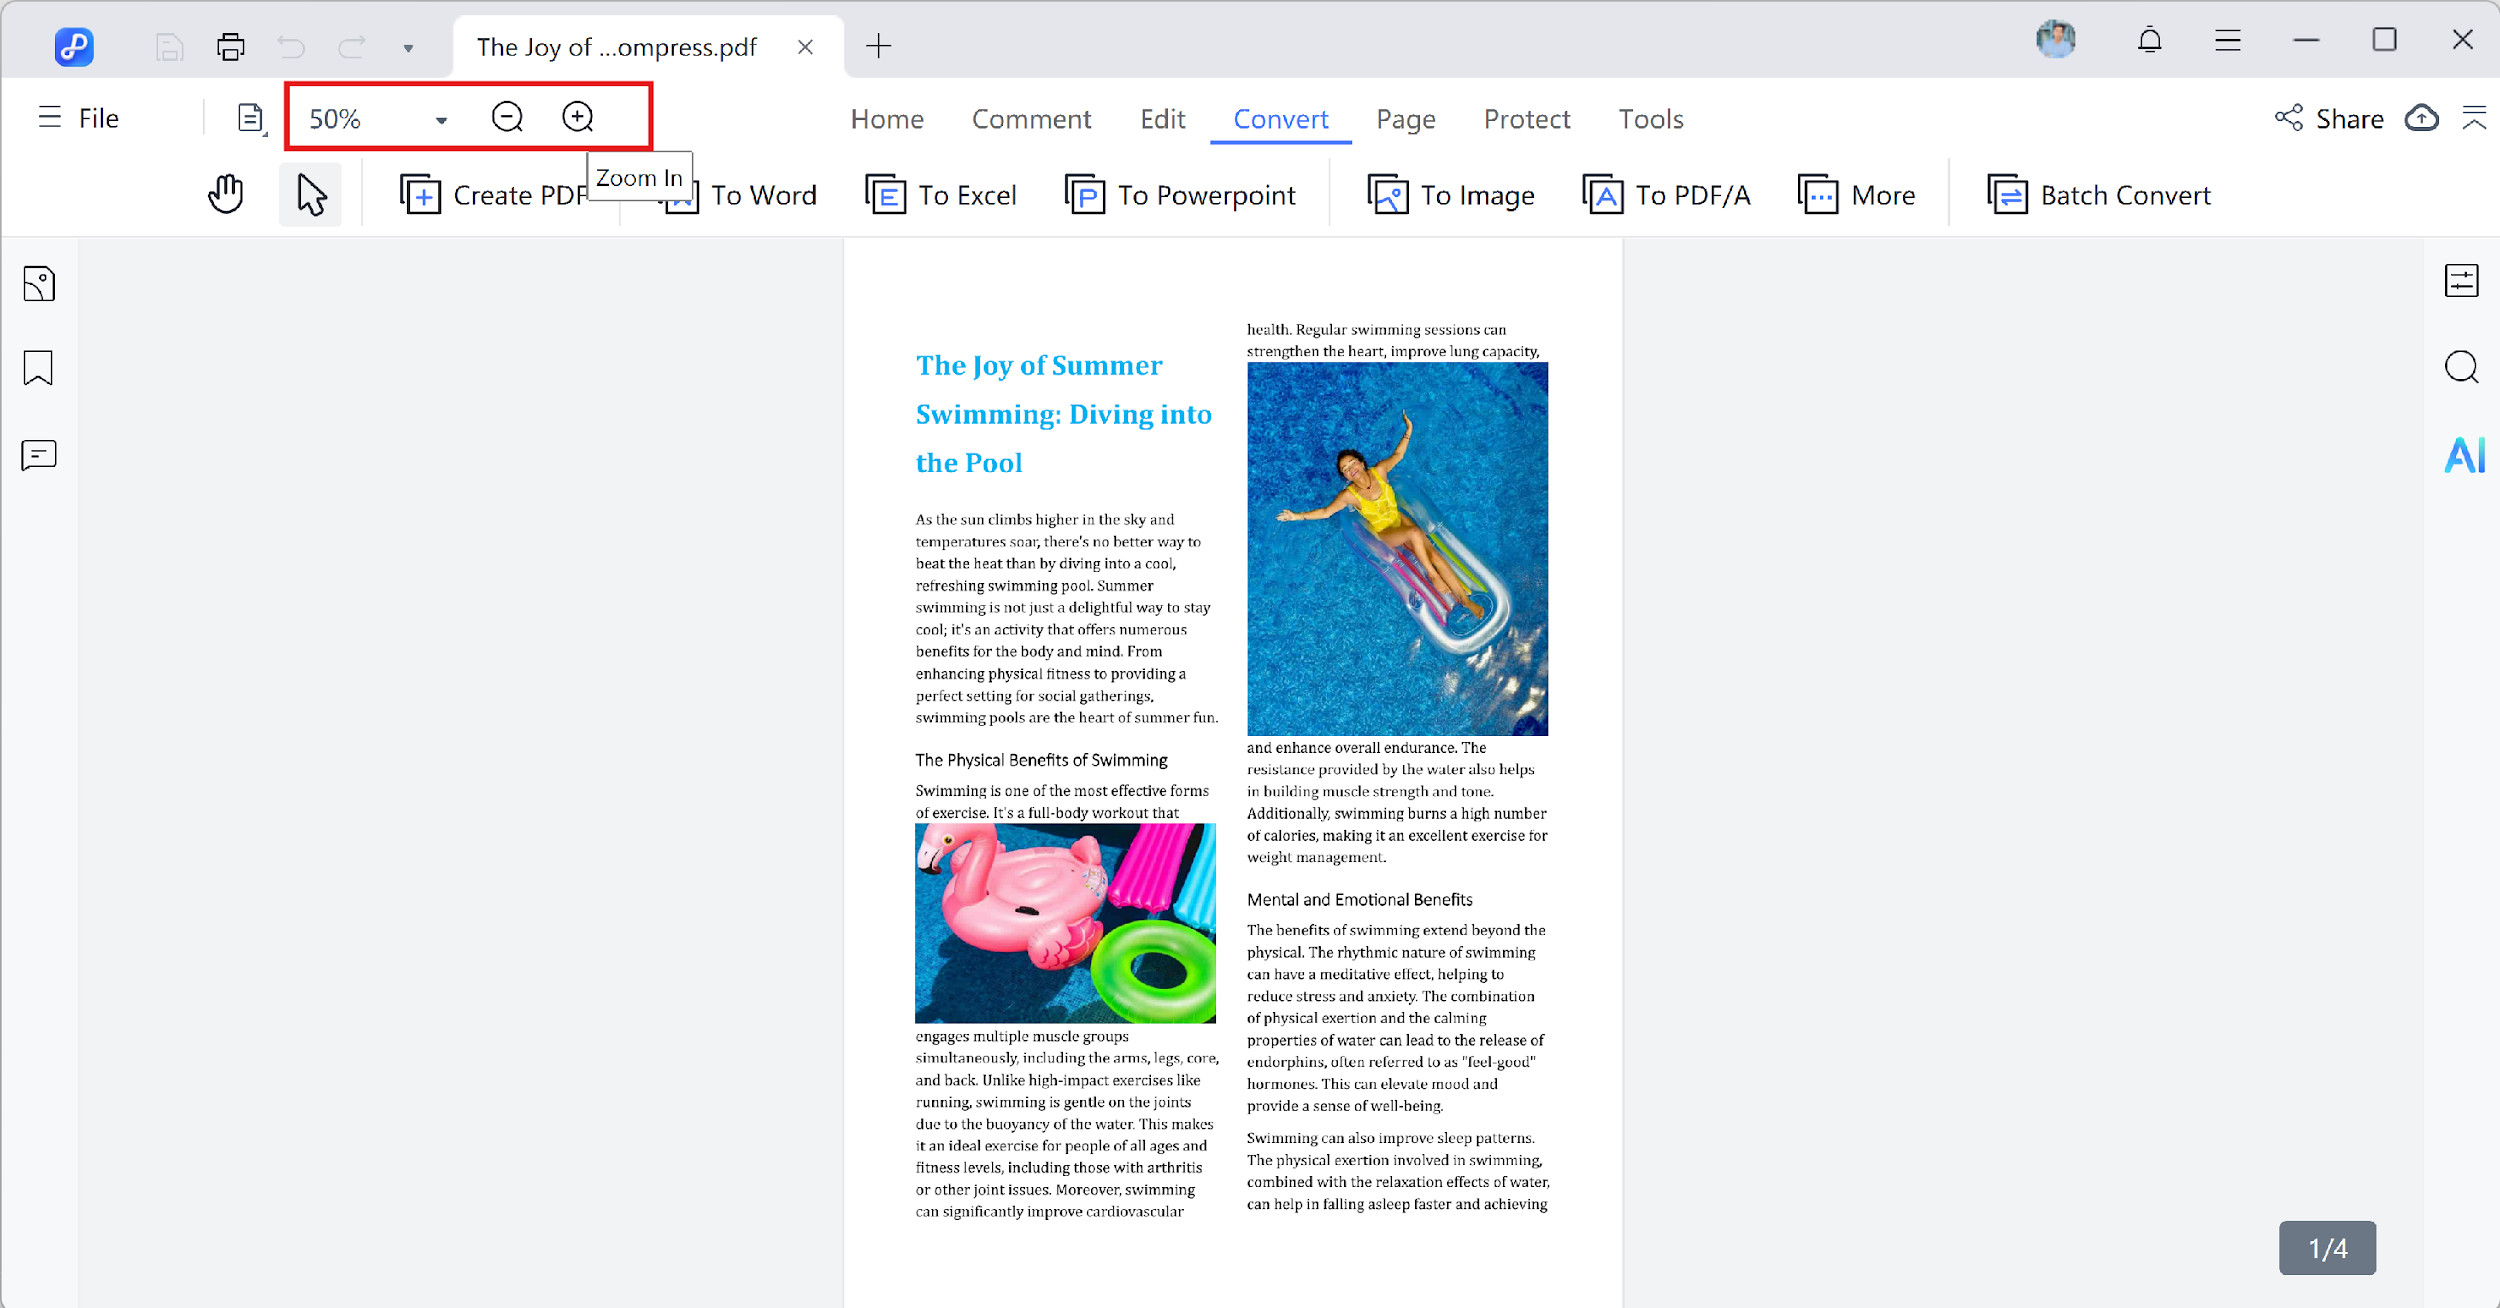Toggle the Hand pan tool
This screenshot has width=2500, height=1308.
[x=225, y=193]
